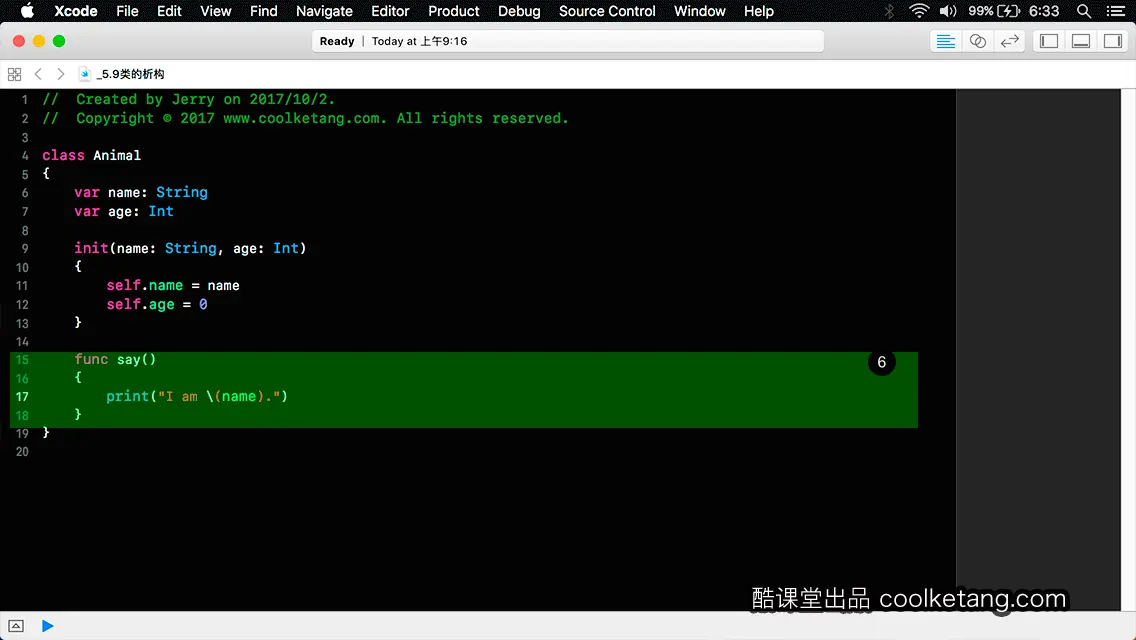The width and height of the screenshot is (1136, 640).
Task: Toggle the debug area with the bottom-left button
Action: pyautogui.click(x=16, y=626)
